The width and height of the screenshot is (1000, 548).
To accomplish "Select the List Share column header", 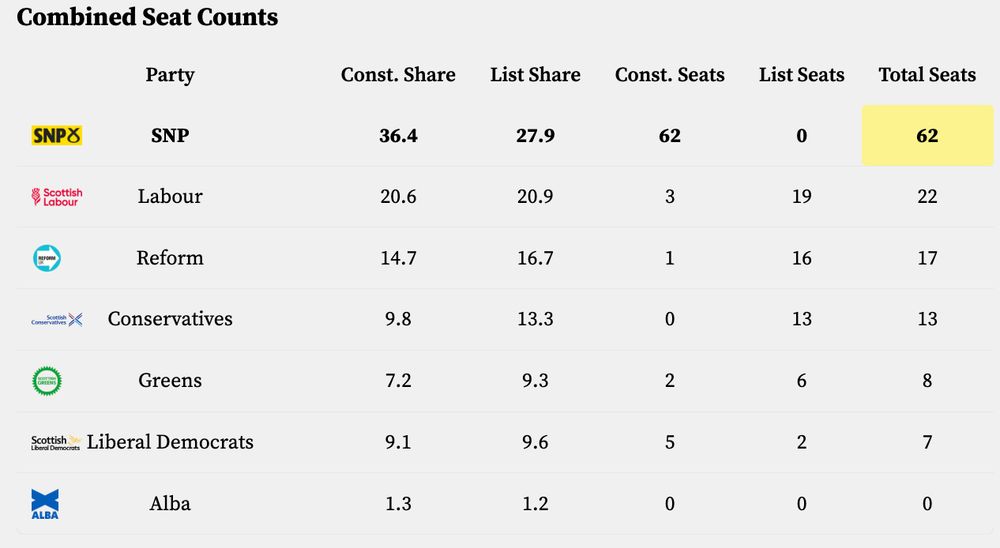I will pos(535,75).
